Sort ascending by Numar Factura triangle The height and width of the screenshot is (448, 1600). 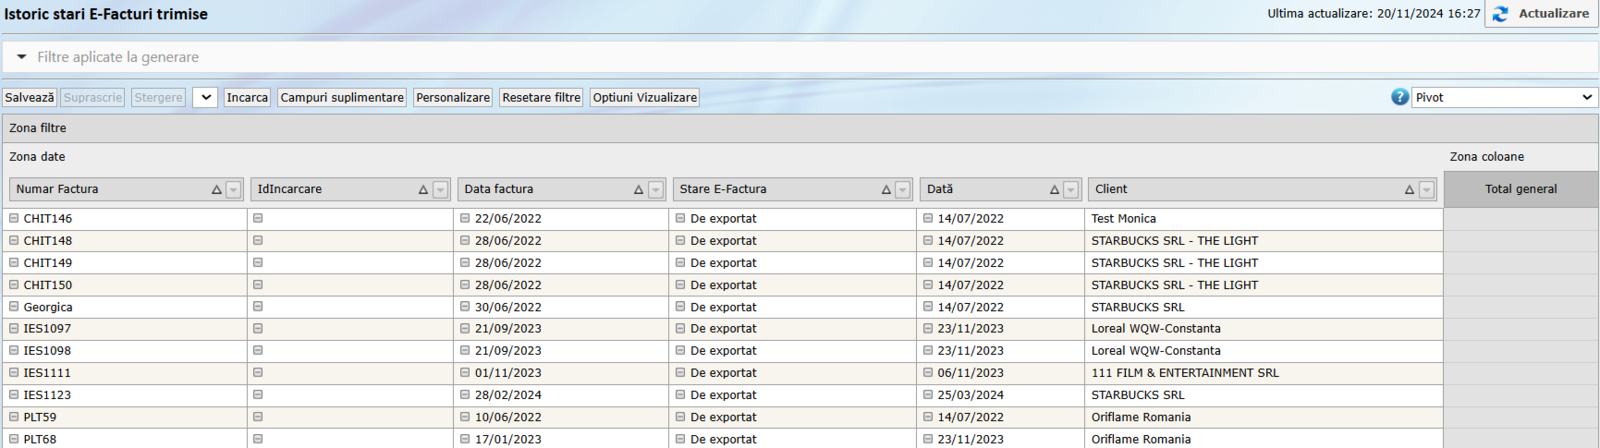(216, 190)
